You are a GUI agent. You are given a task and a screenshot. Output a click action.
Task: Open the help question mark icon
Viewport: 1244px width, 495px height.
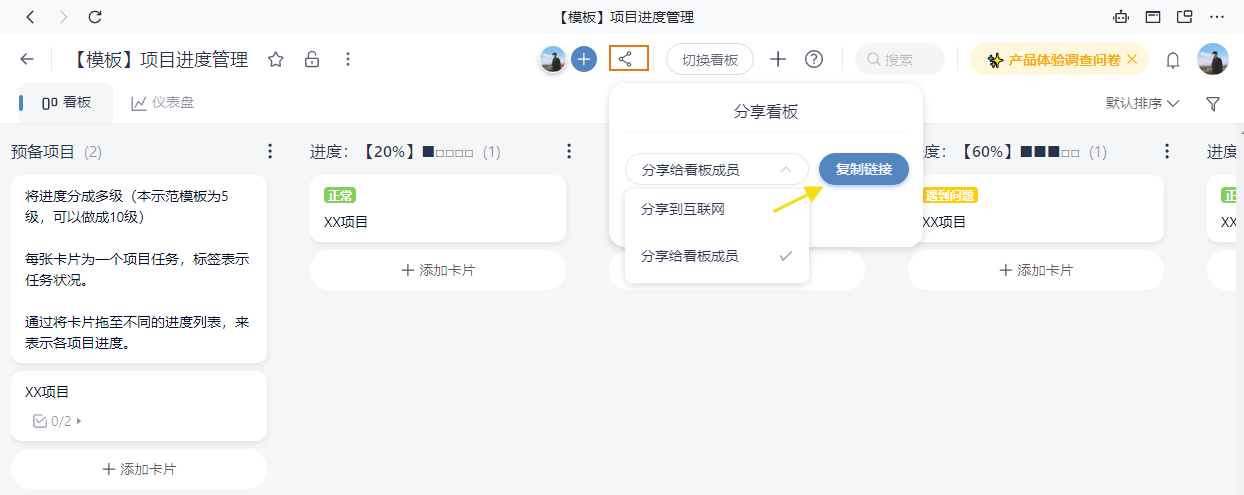coord(814,59)
